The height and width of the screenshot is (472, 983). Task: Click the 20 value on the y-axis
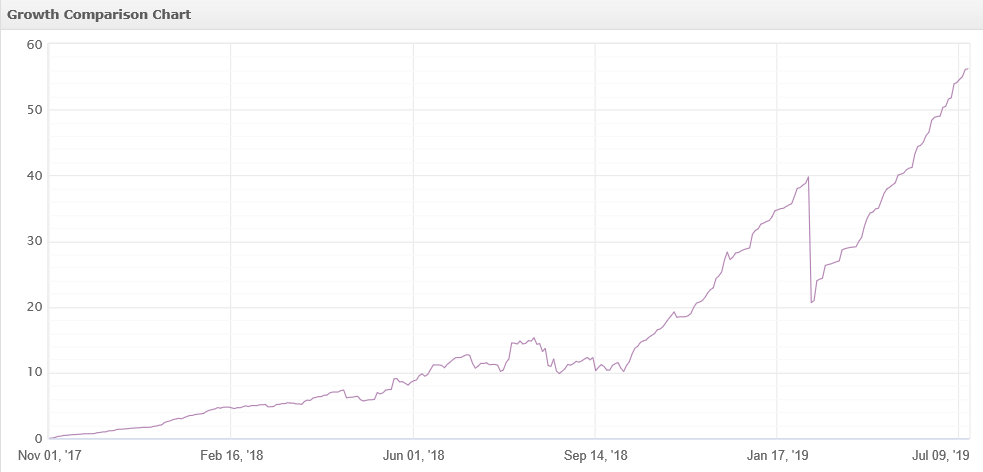pos(34,307)
